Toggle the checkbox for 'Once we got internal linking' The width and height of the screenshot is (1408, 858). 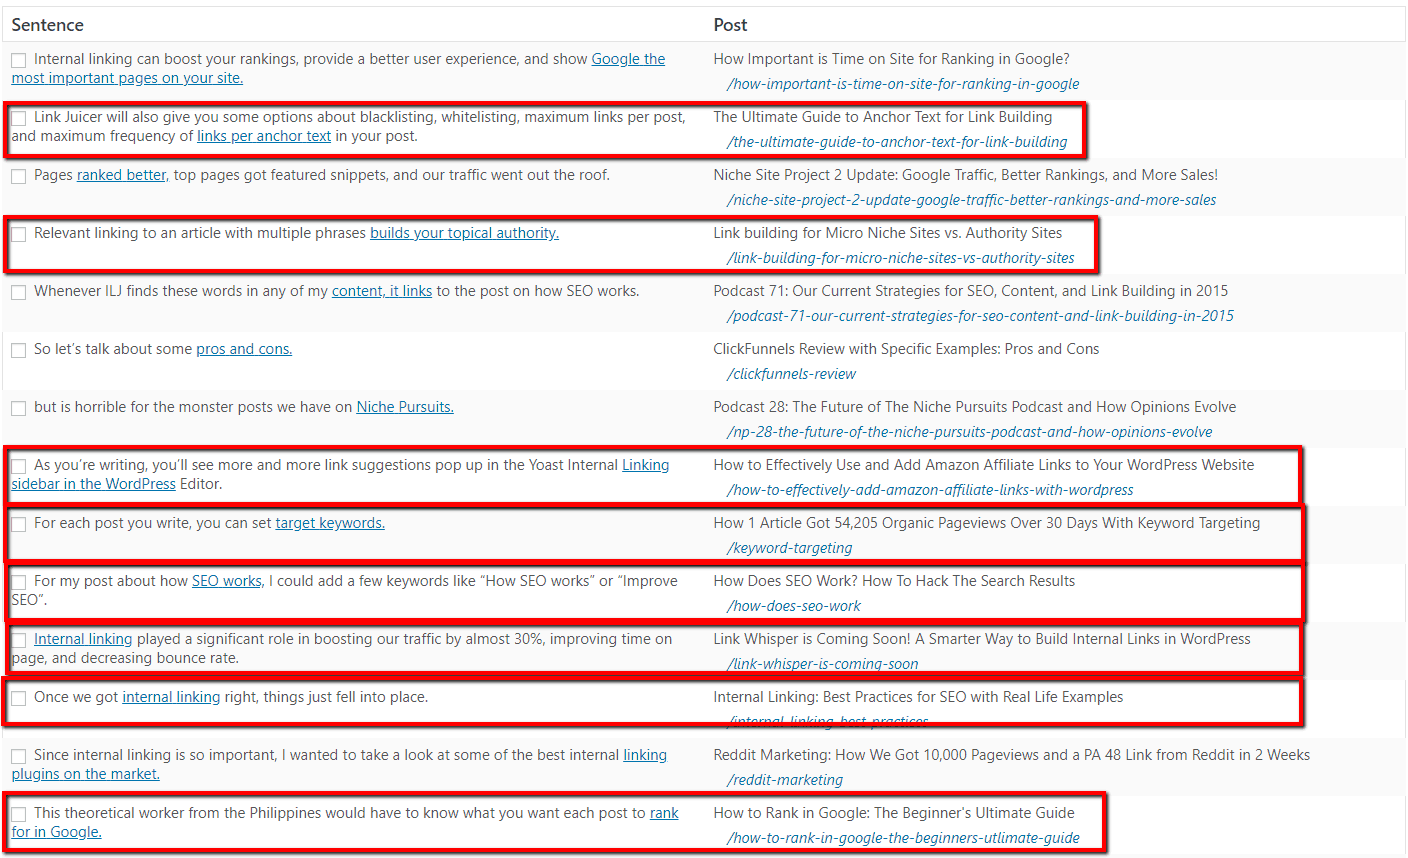point(19,698)
